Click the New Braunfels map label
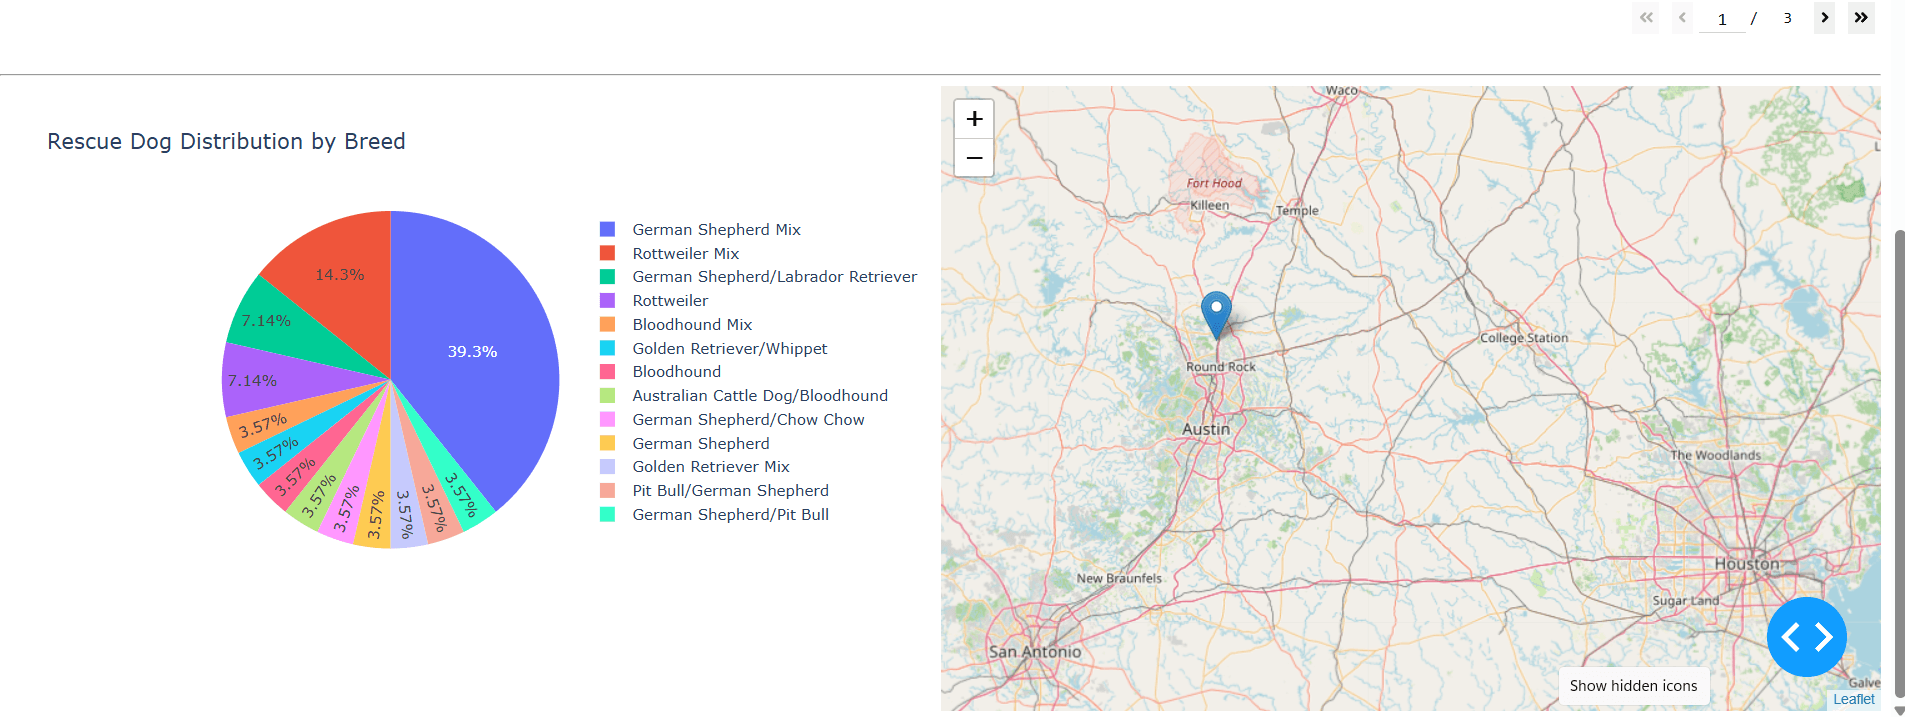1905x717 pixels. (x=1119, y=578)
